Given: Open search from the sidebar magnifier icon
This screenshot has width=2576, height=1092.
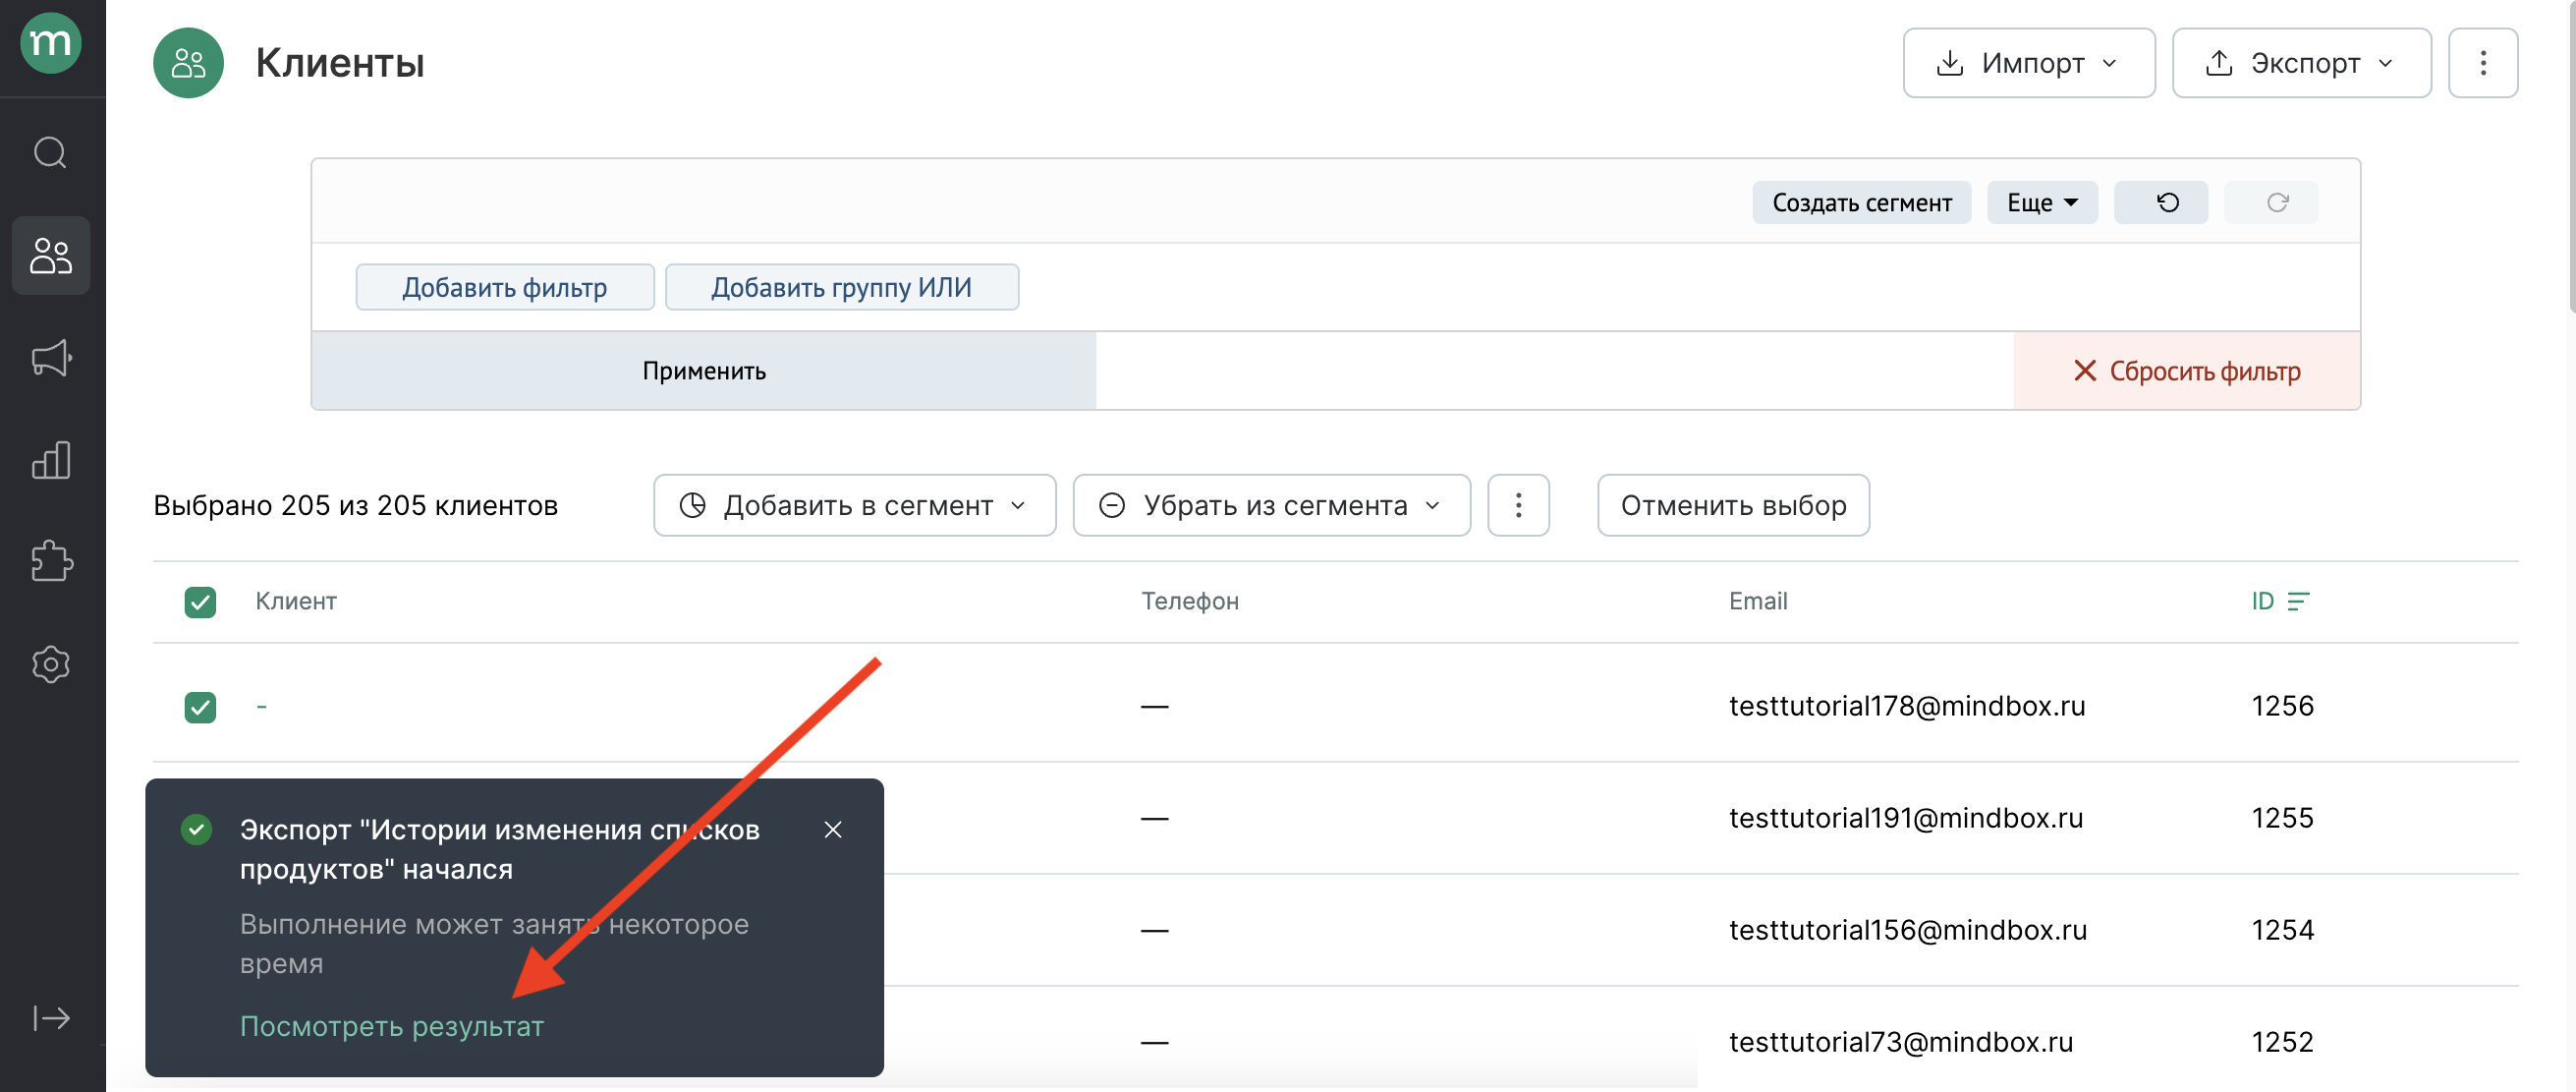Looking at the screenshot, I should point(50,153).
